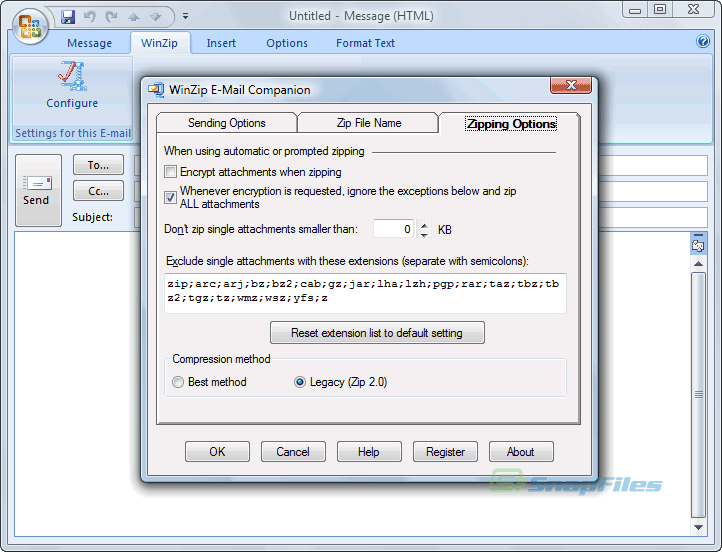Select the Best method radio button
722x552 pixels.
(x=178, y=382)
